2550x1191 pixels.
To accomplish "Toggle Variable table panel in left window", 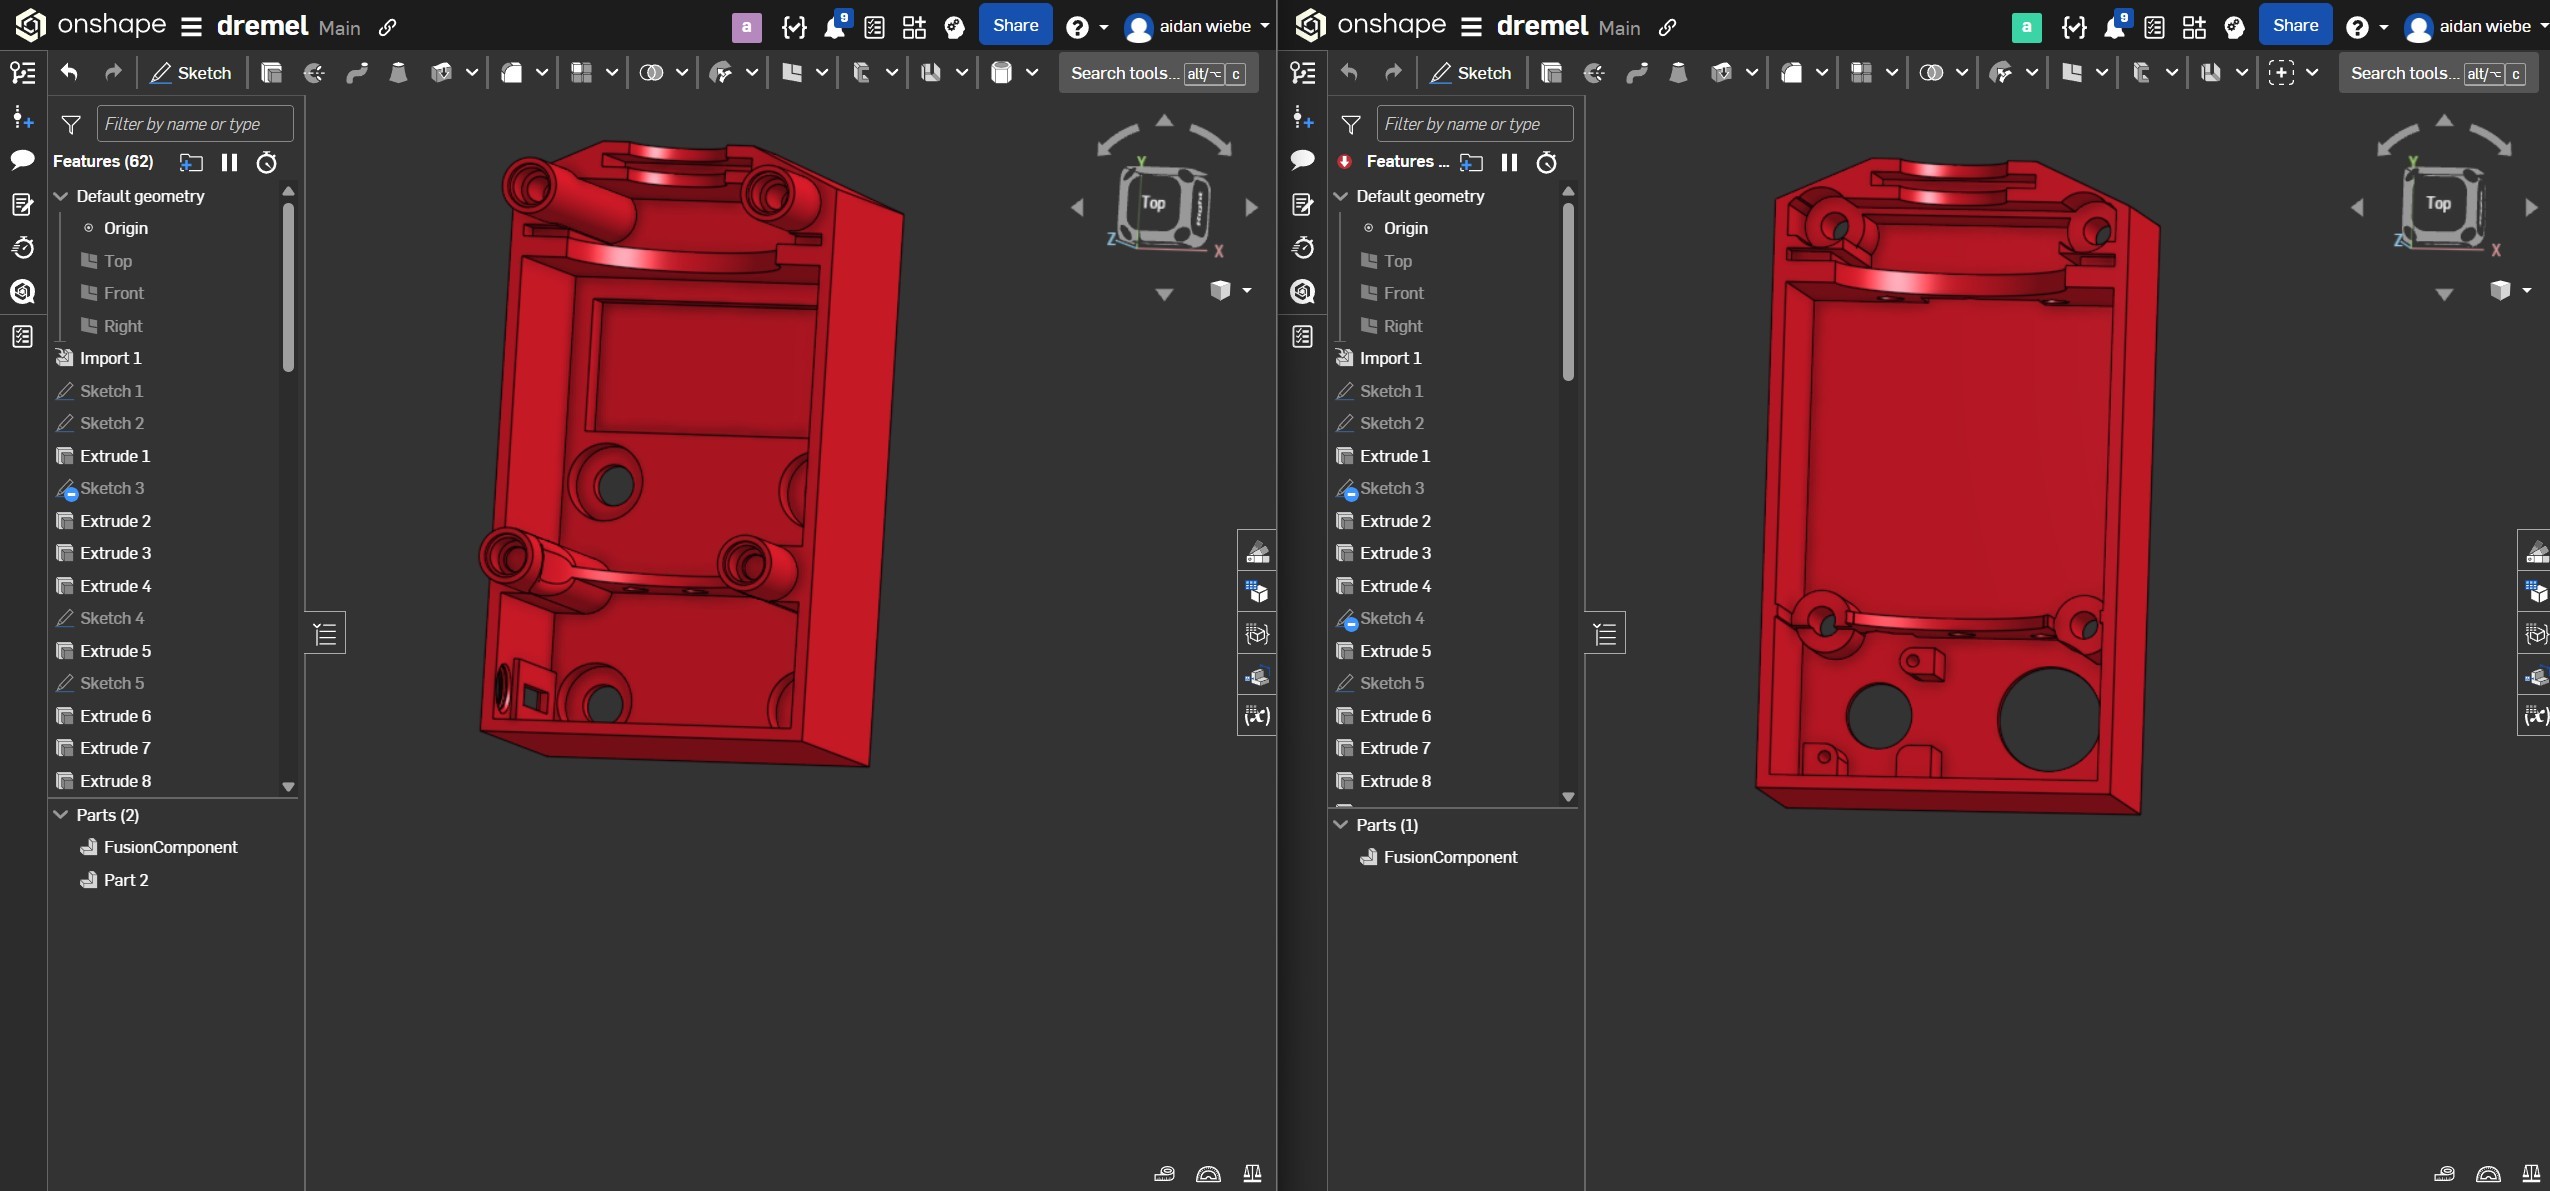I will click(x=1257, y=716).
